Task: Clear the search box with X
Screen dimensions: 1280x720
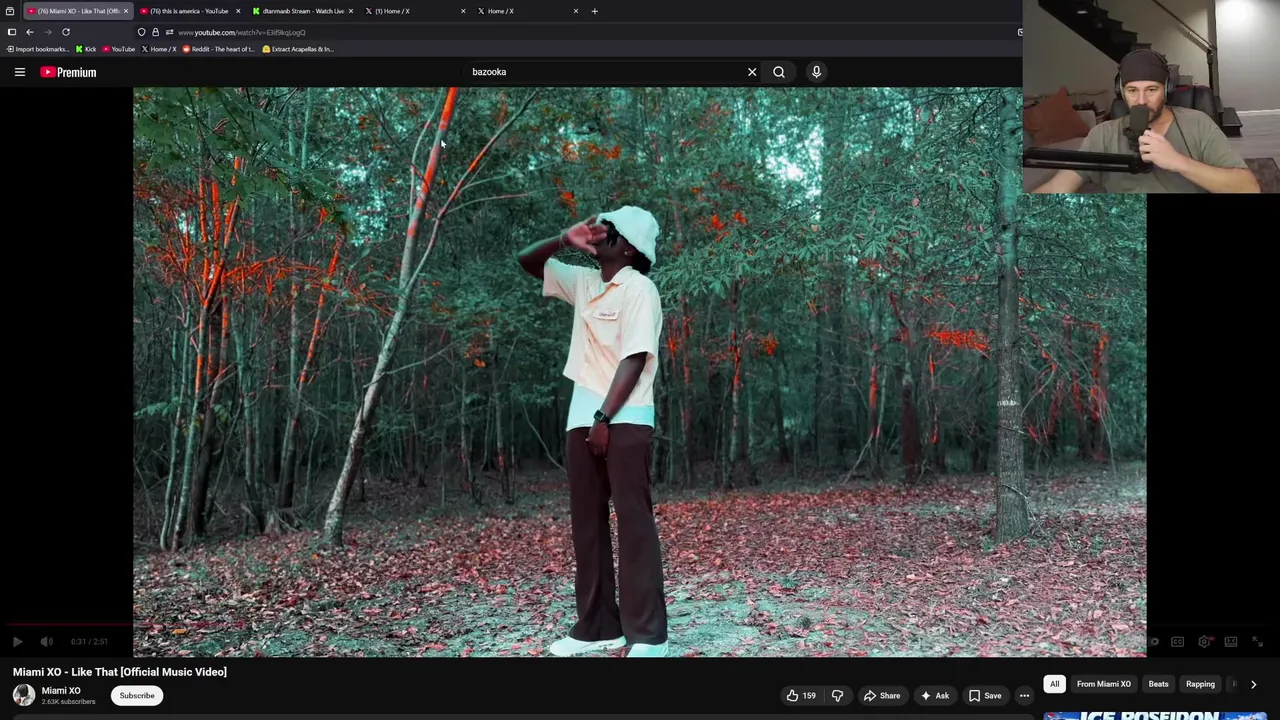Action: point(752,72)
